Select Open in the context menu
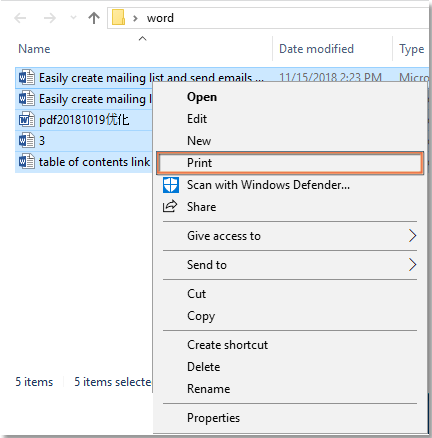 tap(290, 97)
